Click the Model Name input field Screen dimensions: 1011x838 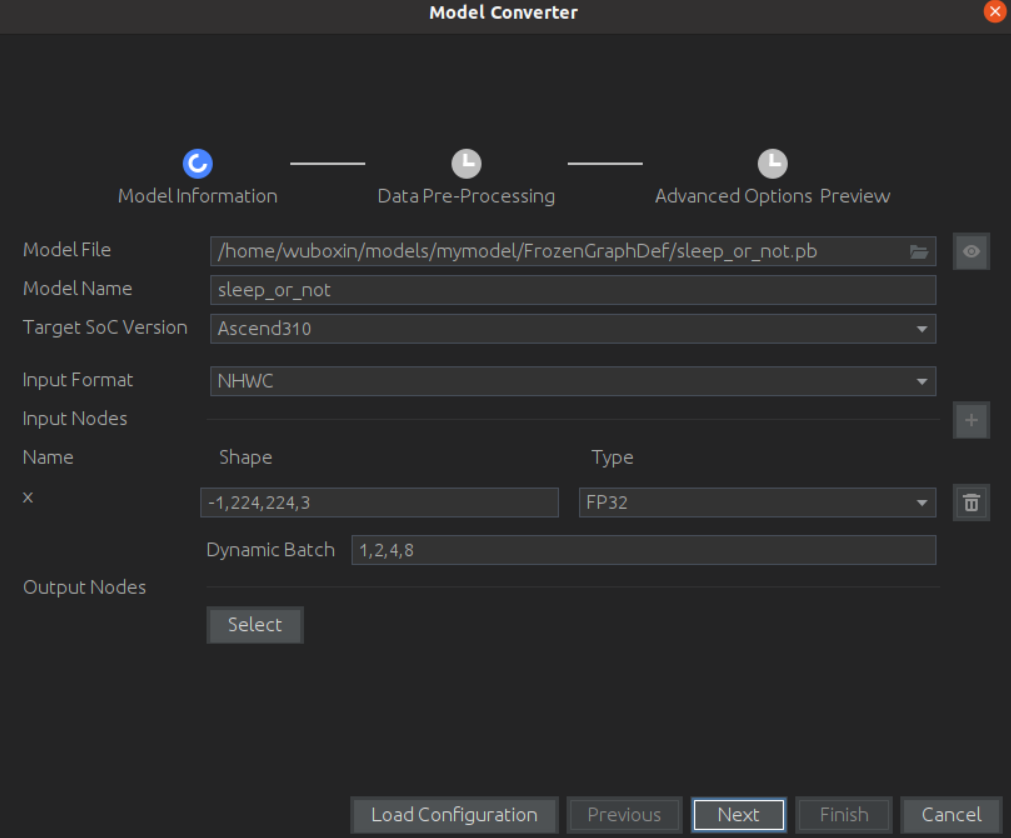click(x=573, y=290)
